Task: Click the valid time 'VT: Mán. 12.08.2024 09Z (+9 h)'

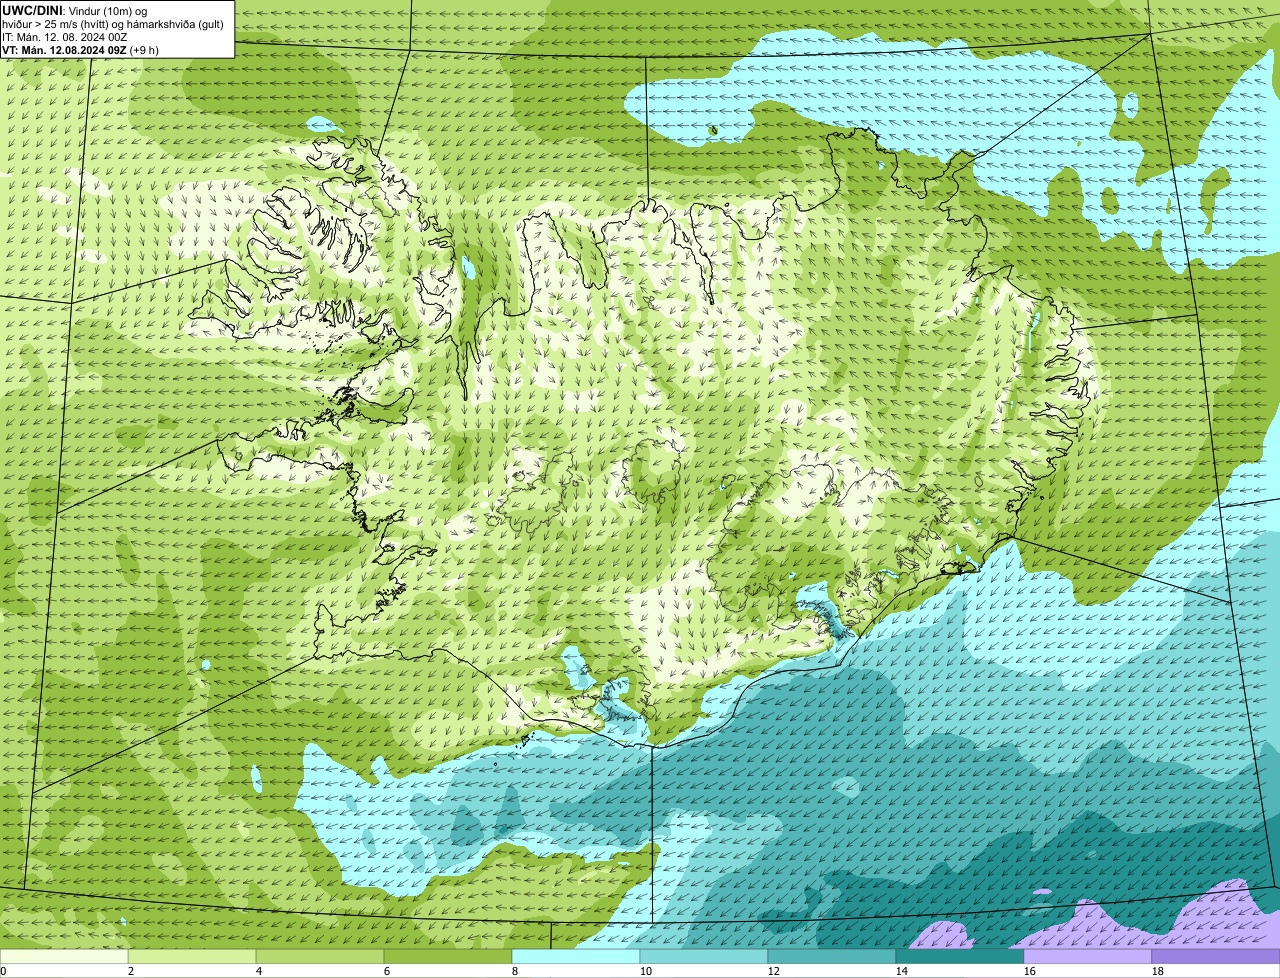Action: 81,49
